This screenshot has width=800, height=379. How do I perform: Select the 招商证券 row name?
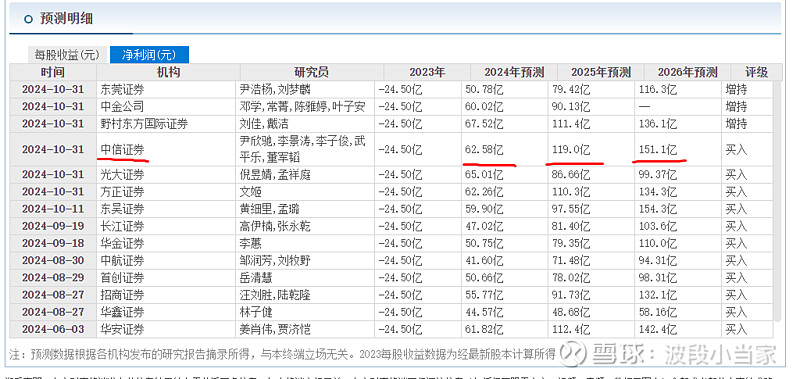tap(122, 295)
